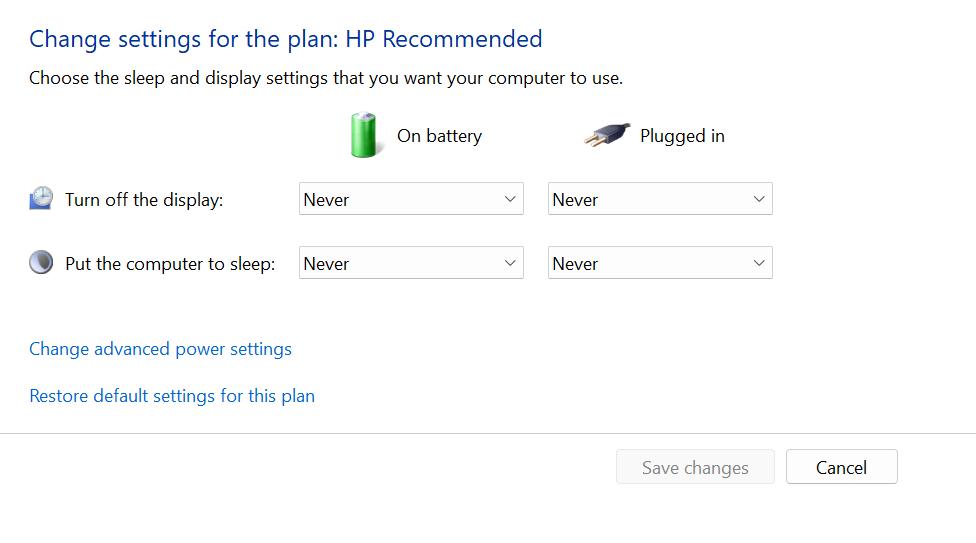The width and height of the screenshot is (976, 543).
Task: Click the green battery icon
Action: tap(365, 135)
